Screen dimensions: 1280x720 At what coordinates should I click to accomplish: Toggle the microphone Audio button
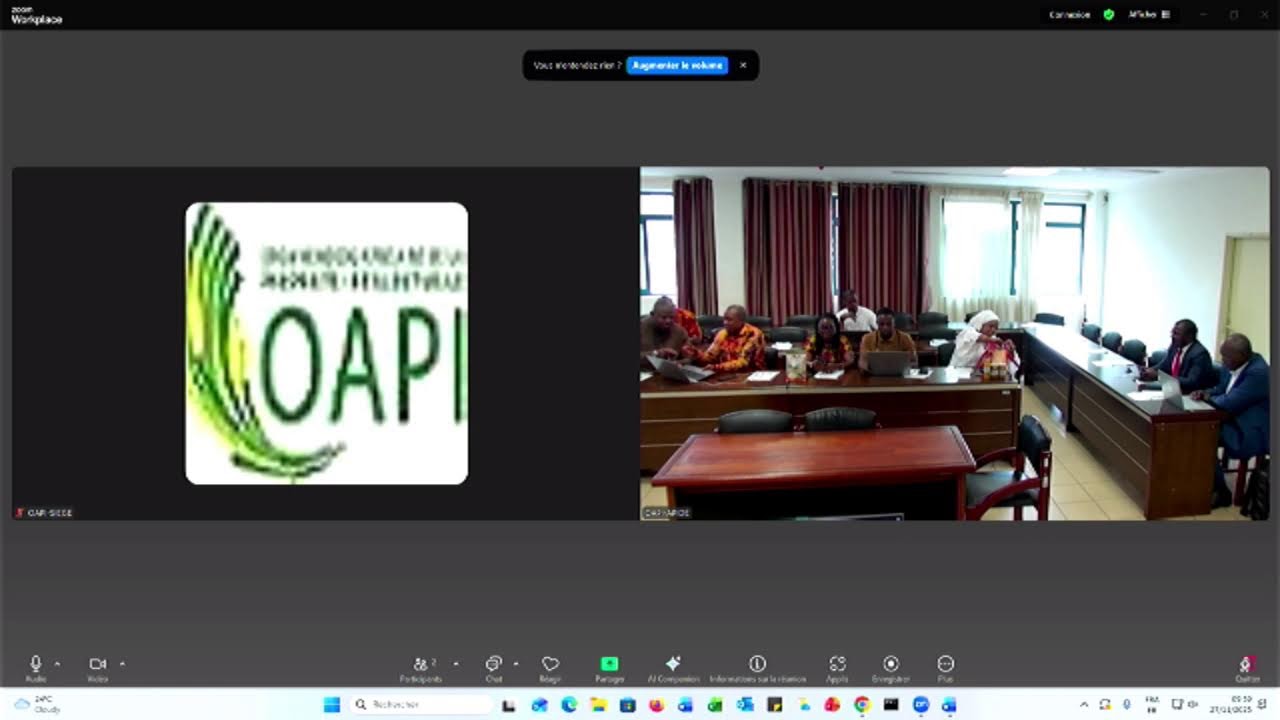36,668
